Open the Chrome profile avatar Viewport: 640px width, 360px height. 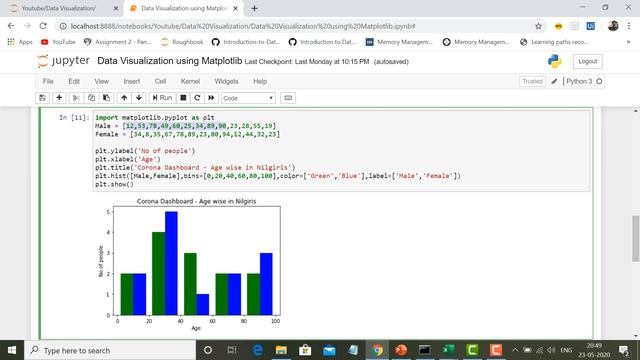(613, 26)
